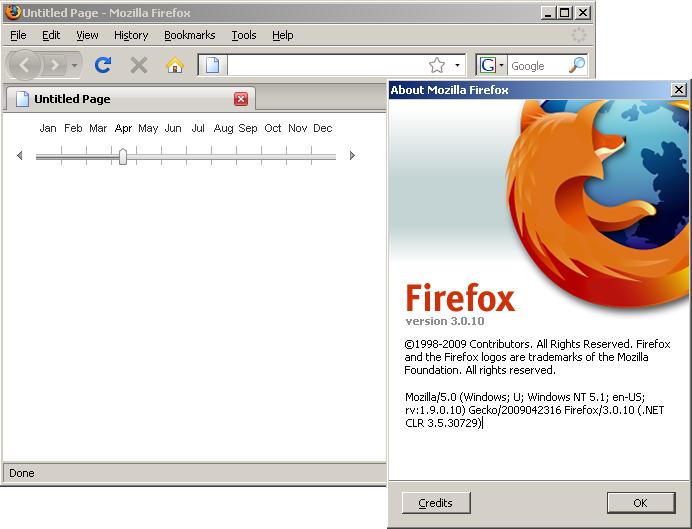Open the address bar history dropdown
The width and height of the screenshot is (692, 529).
coord(457,65)
